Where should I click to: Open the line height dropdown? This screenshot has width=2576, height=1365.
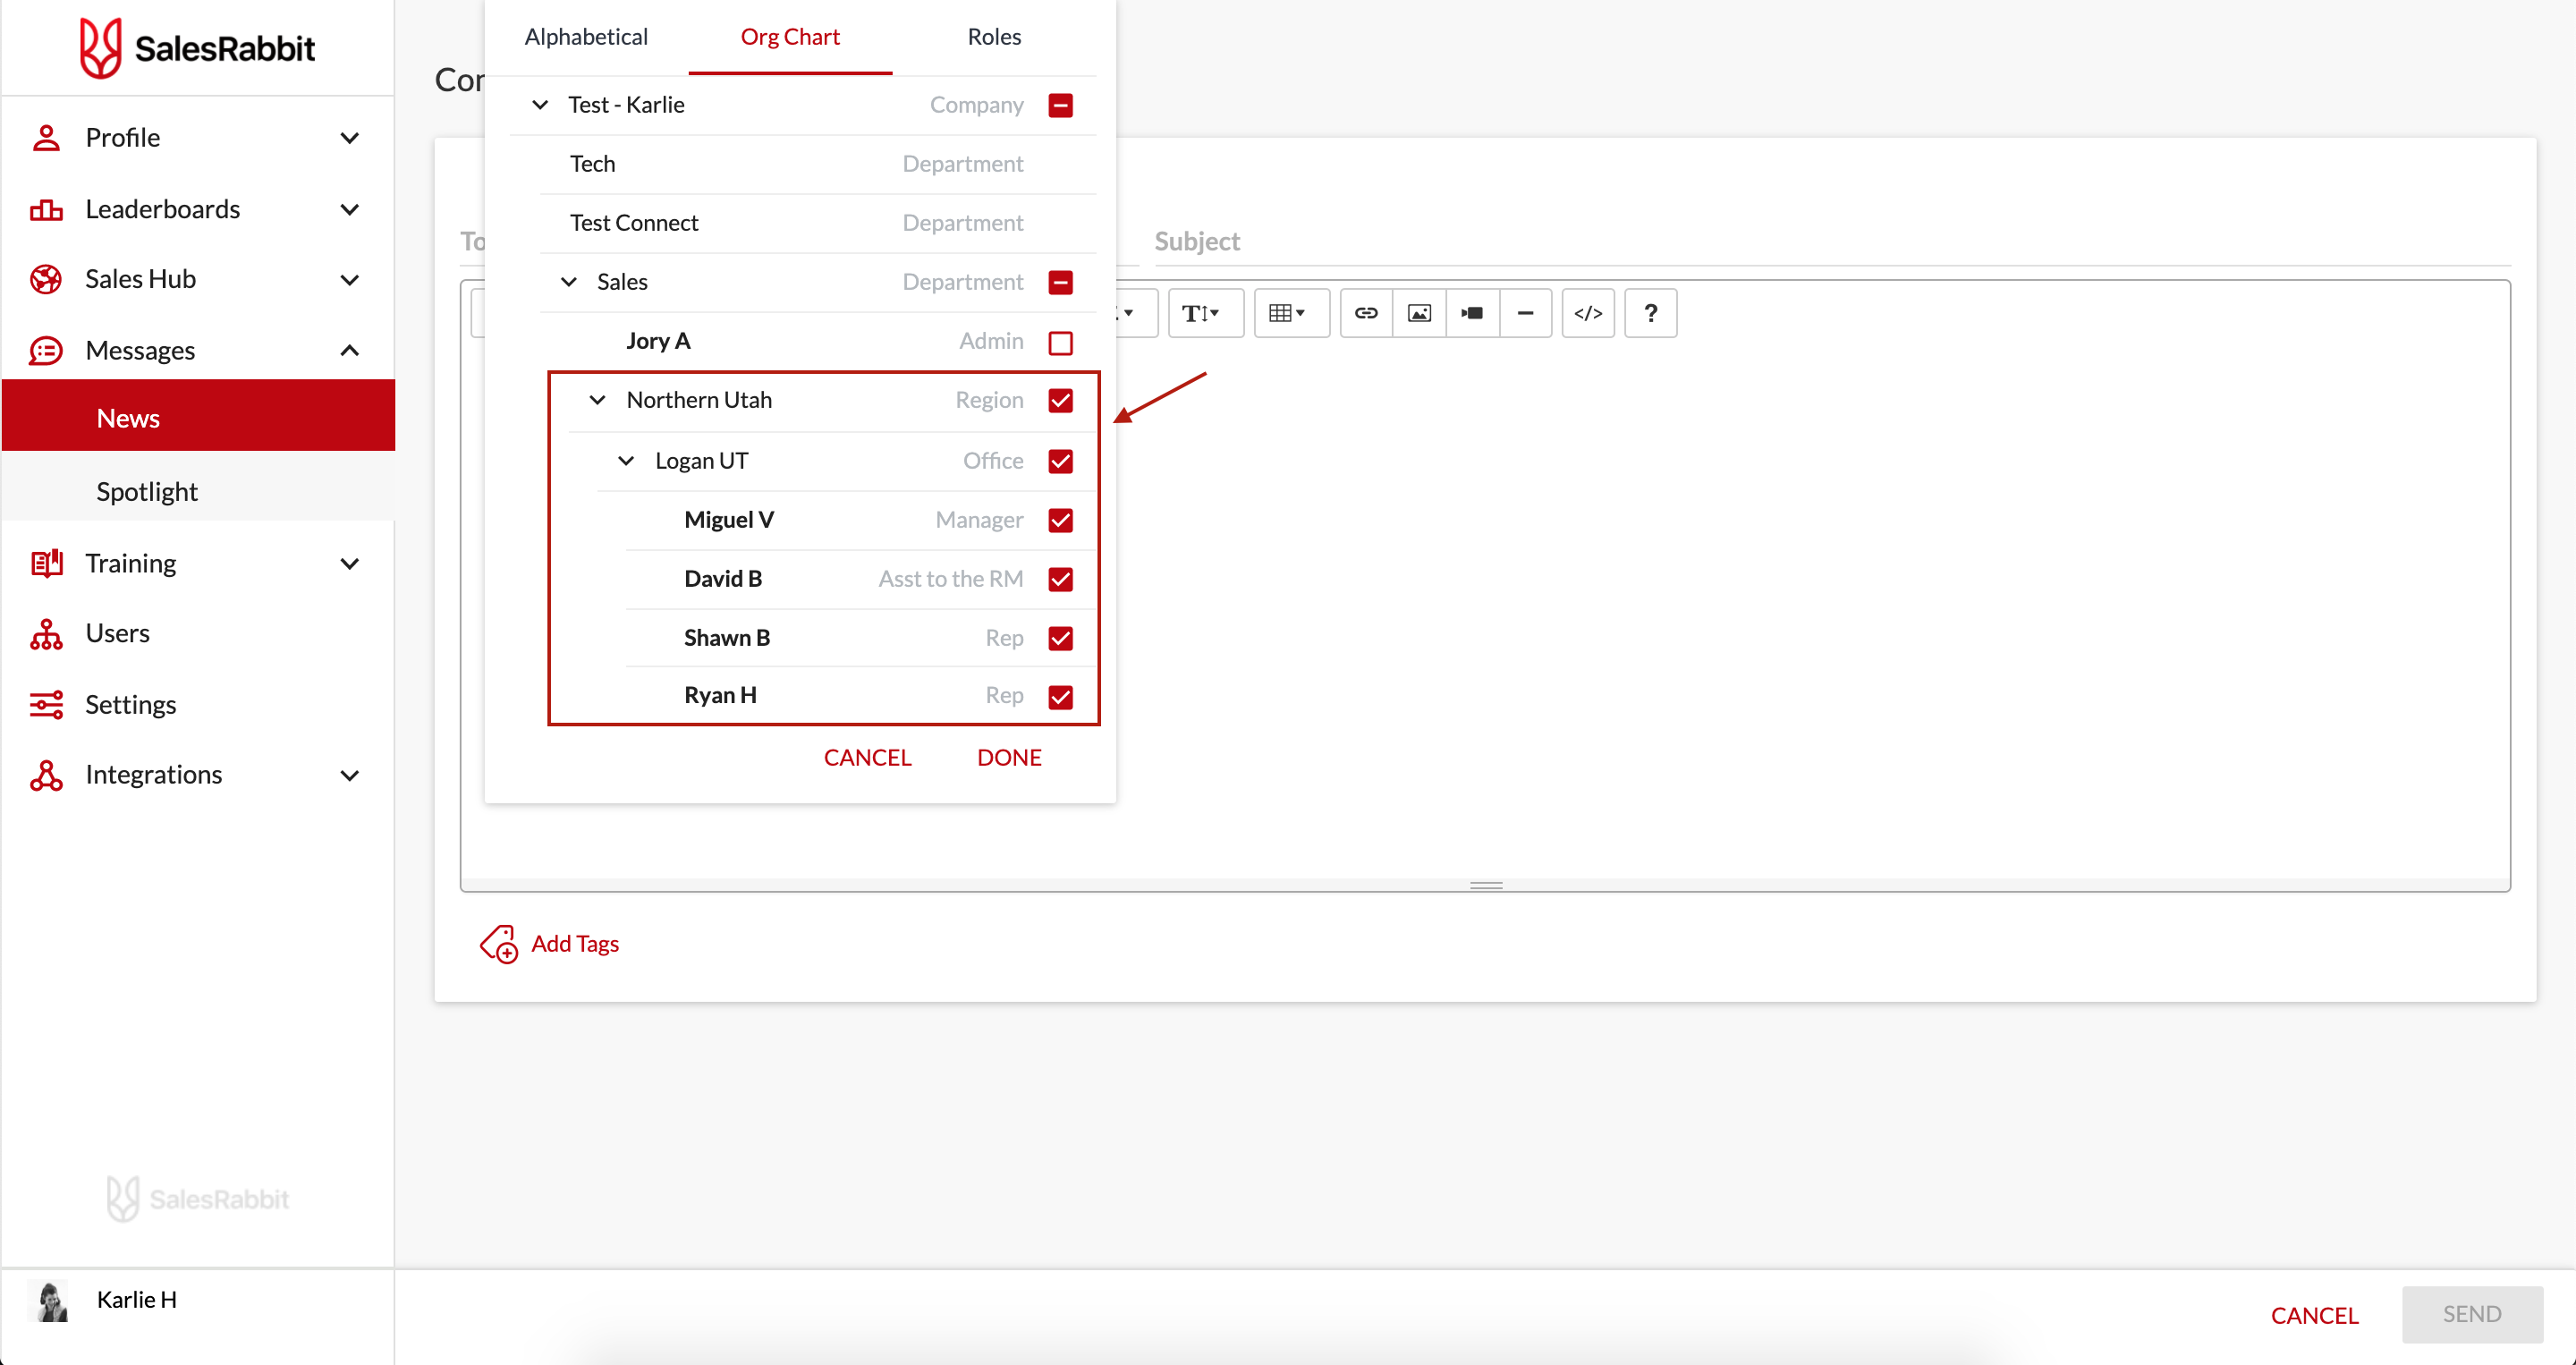pos(1206,313)
